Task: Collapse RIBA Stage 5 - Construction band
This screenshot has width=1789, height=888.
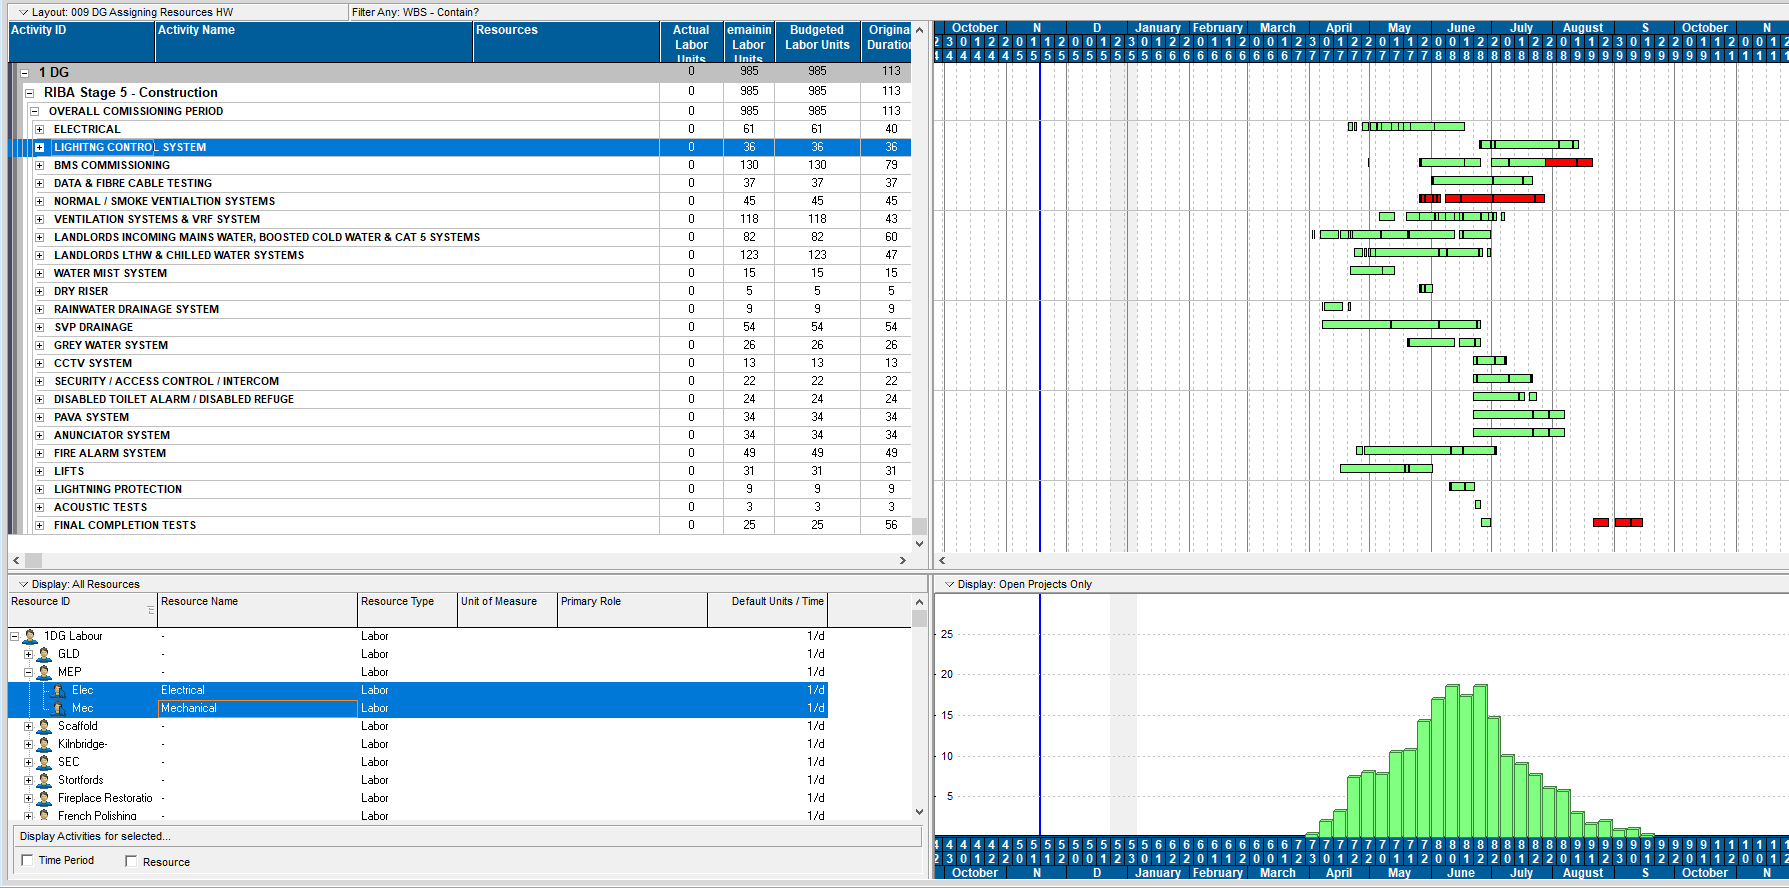Action: 30,93
